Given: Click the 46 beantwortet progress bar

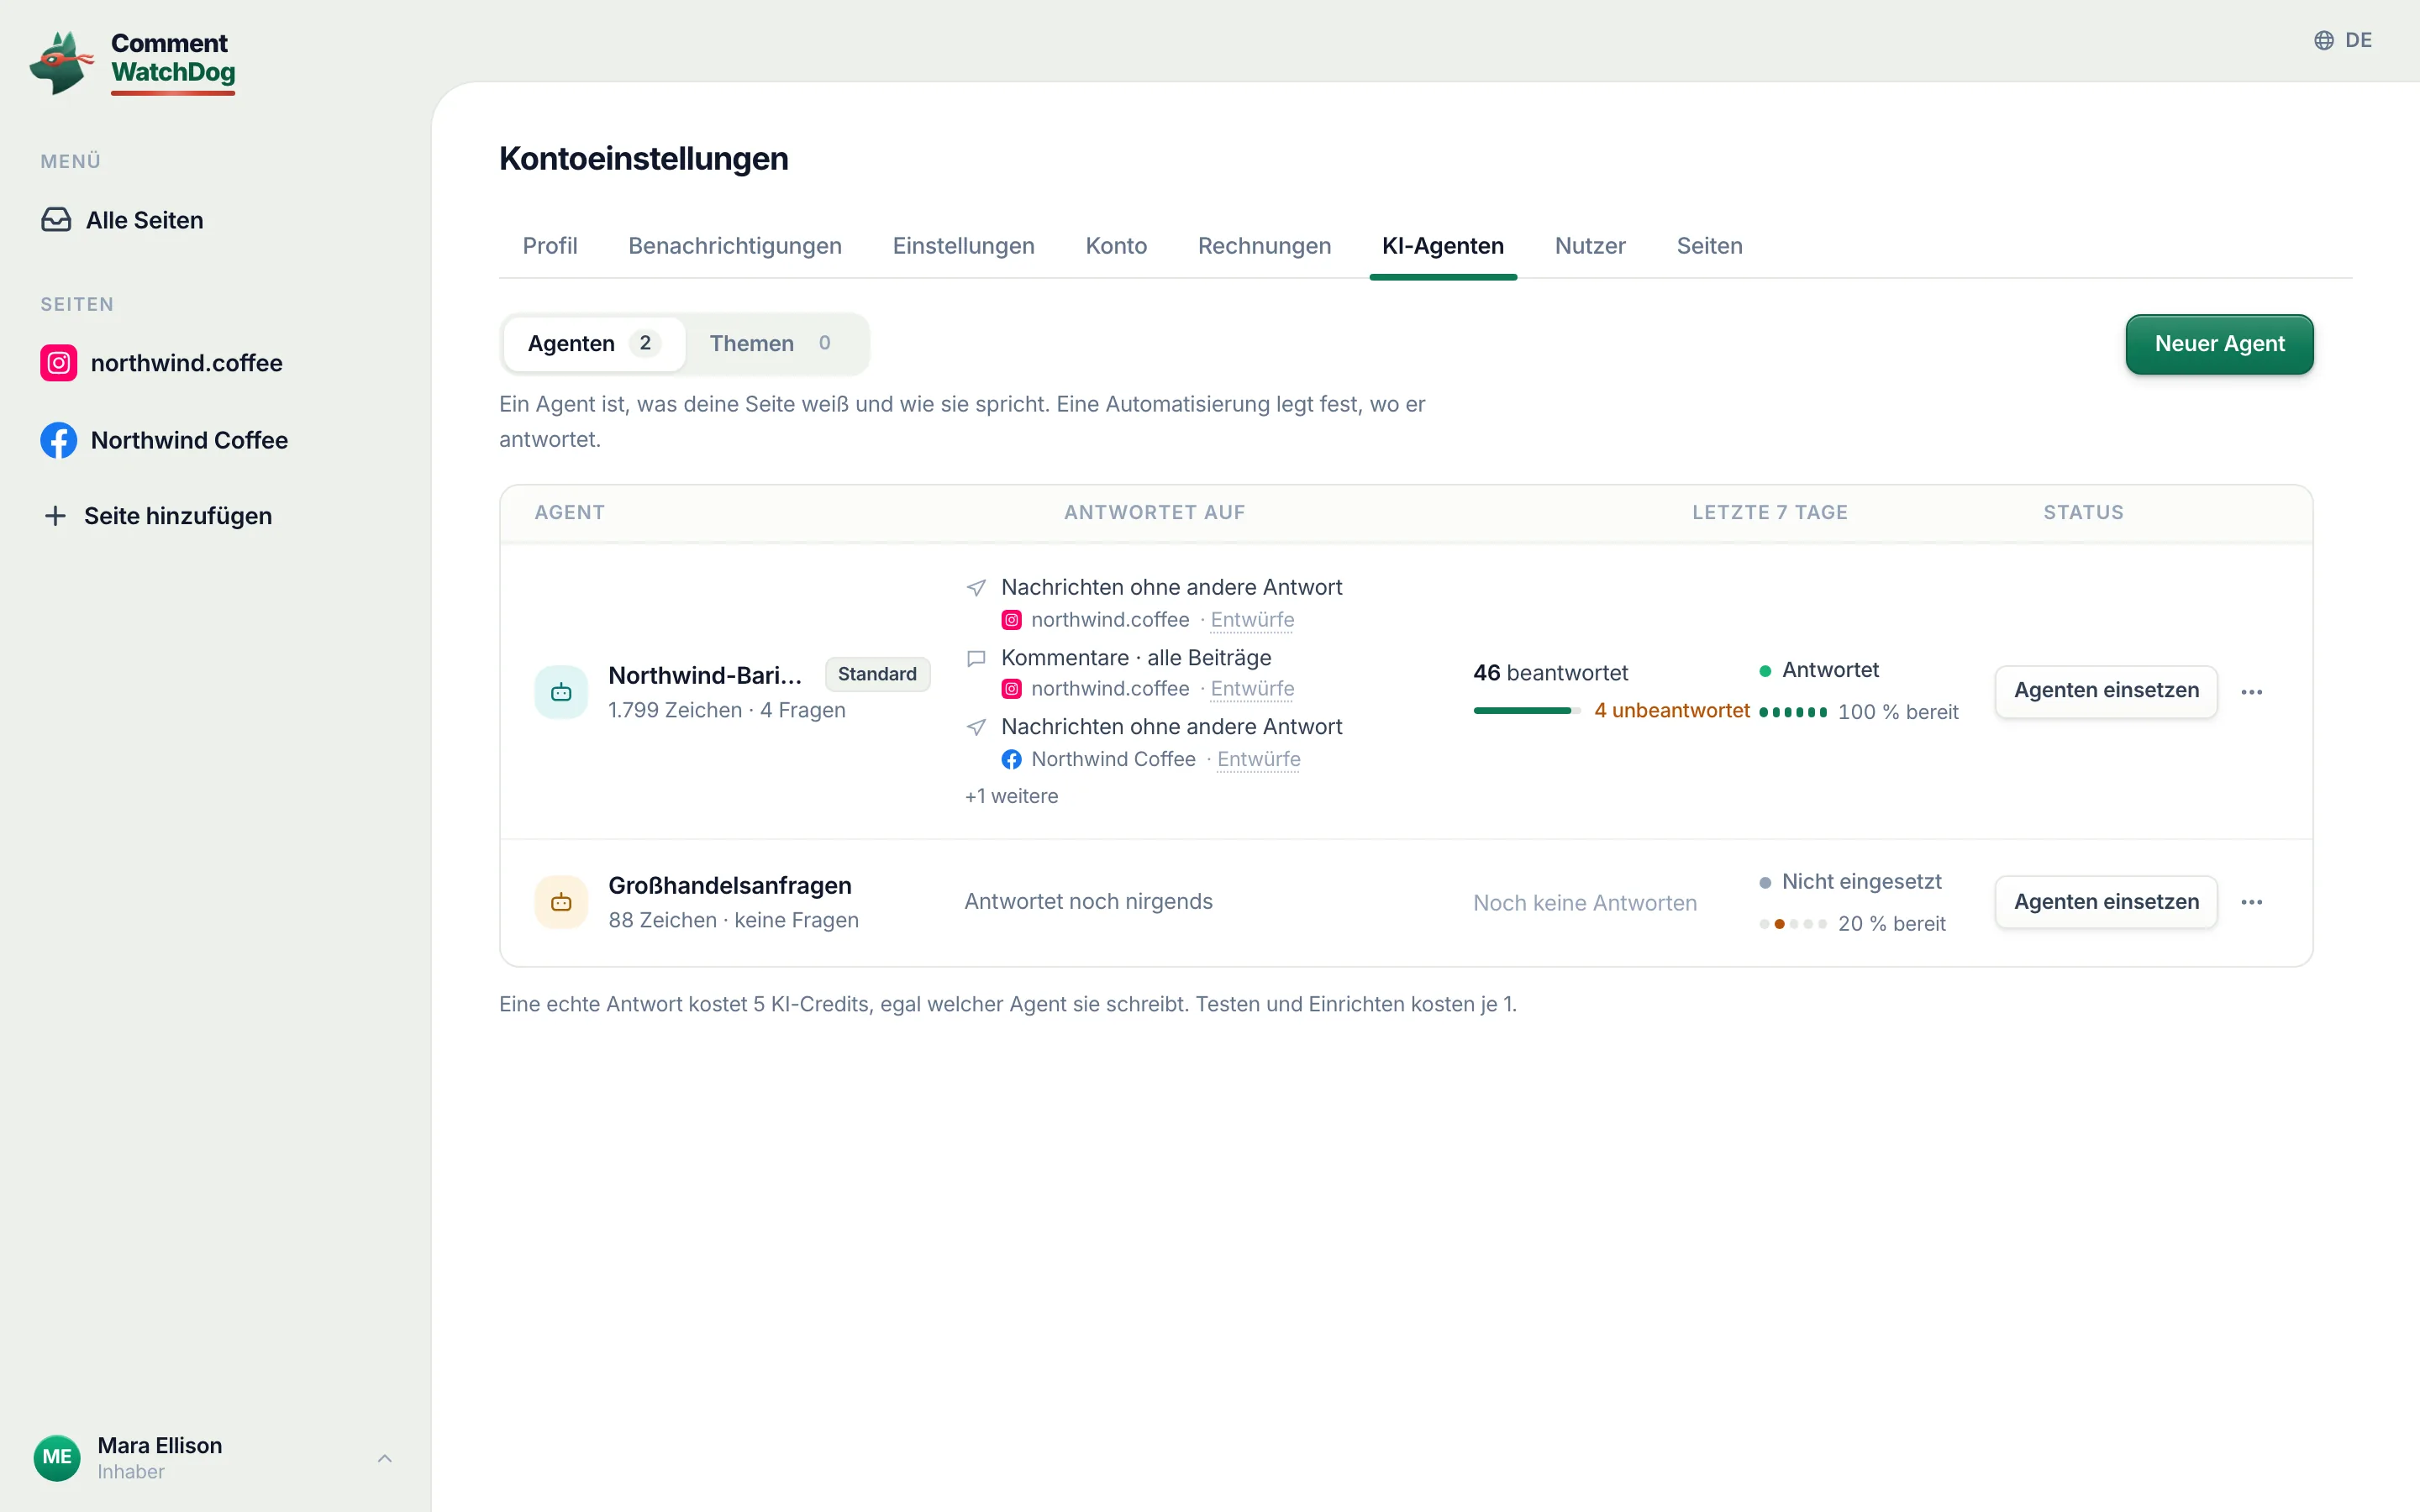Looking at the screenshot, I should [x=1526, y=711].
